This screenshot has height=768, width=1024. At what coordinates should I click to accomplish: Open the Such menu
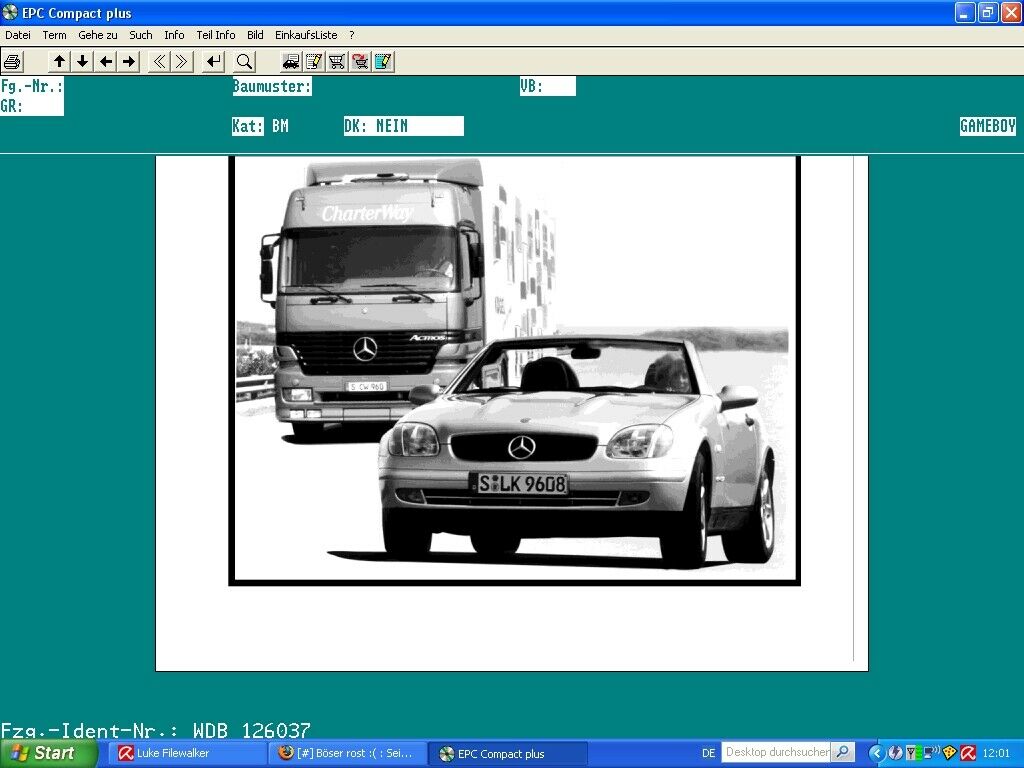pos(140,35)
